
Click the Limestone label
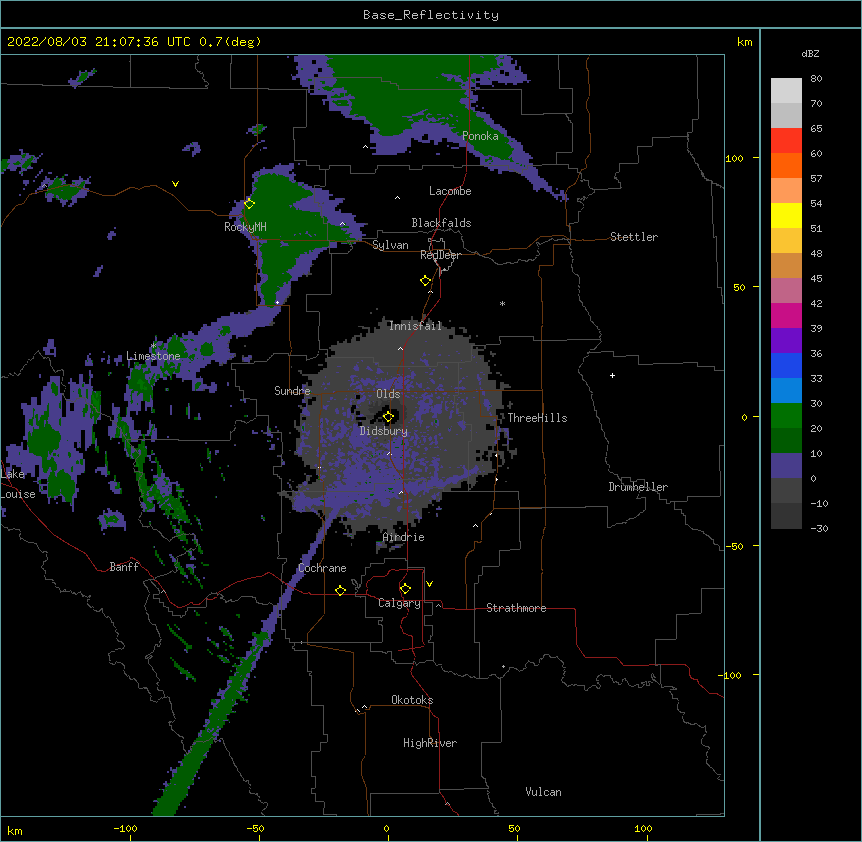click(153, 356)
